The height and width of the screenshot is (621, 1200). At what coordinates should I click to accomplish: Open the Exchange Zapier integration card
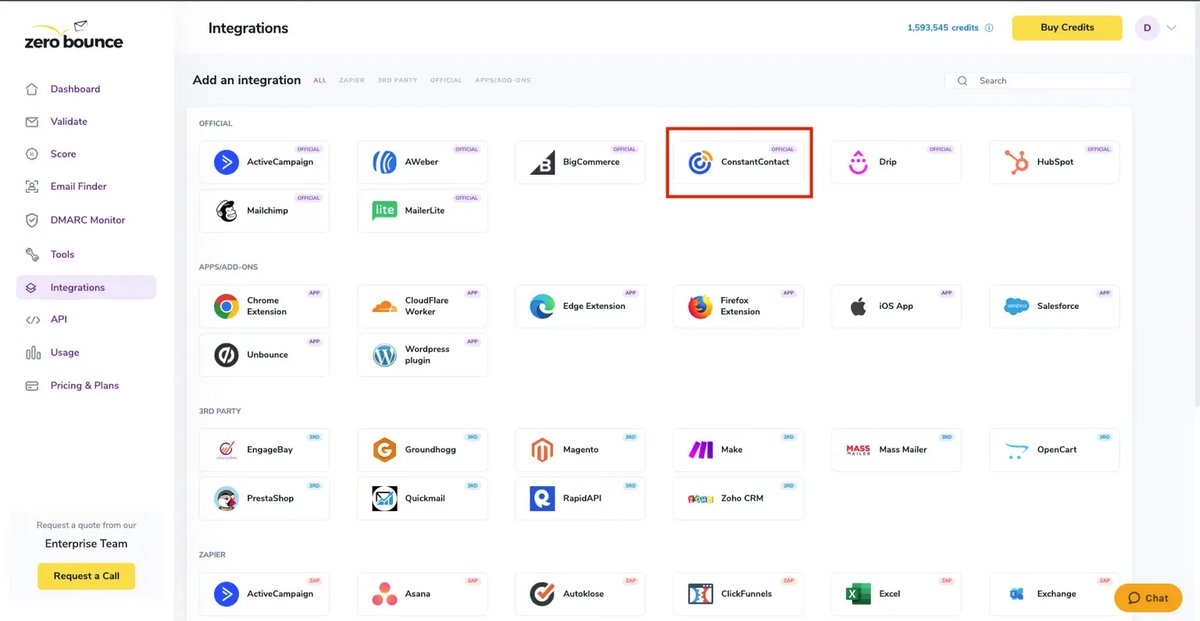click(1054, 594)
